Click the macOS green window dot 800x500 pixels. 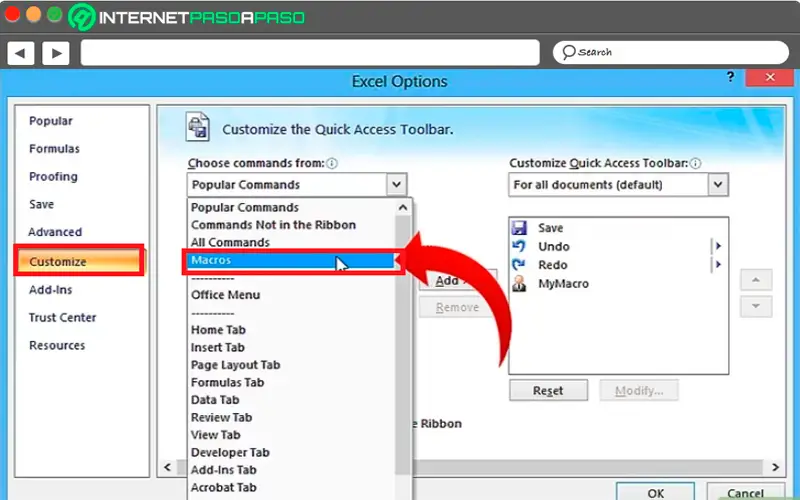click(55, 14)
